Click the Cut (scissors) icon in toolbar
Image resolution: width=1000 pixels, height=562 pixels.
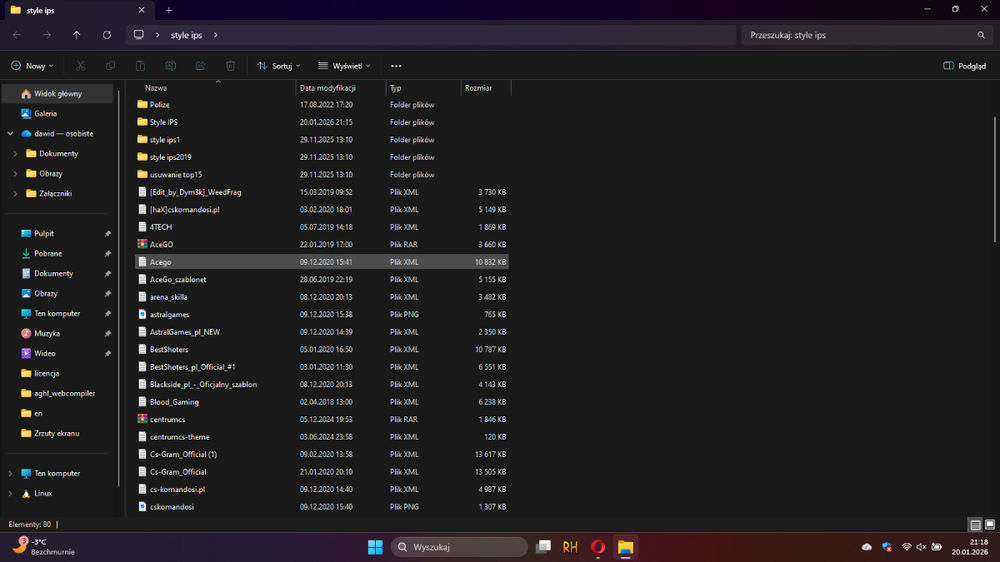(x=81, y=66)
